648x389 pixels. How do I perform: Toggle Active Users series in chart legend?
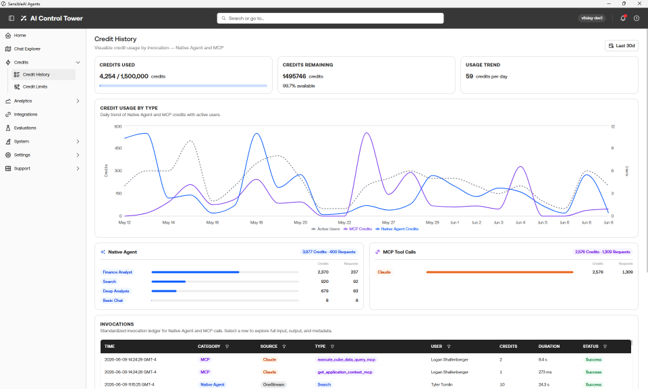[325, 229]
